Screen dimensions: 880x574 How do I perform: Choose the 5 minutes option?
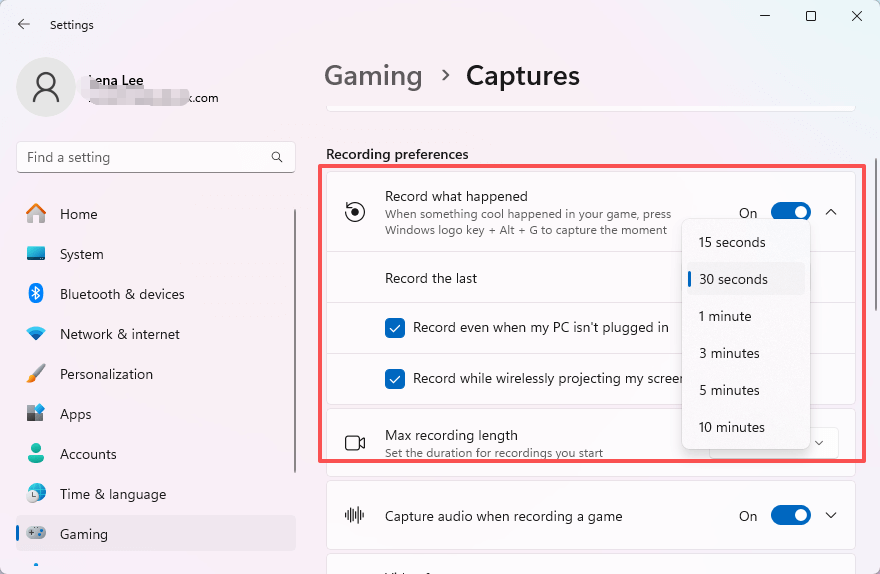point(729,390)
